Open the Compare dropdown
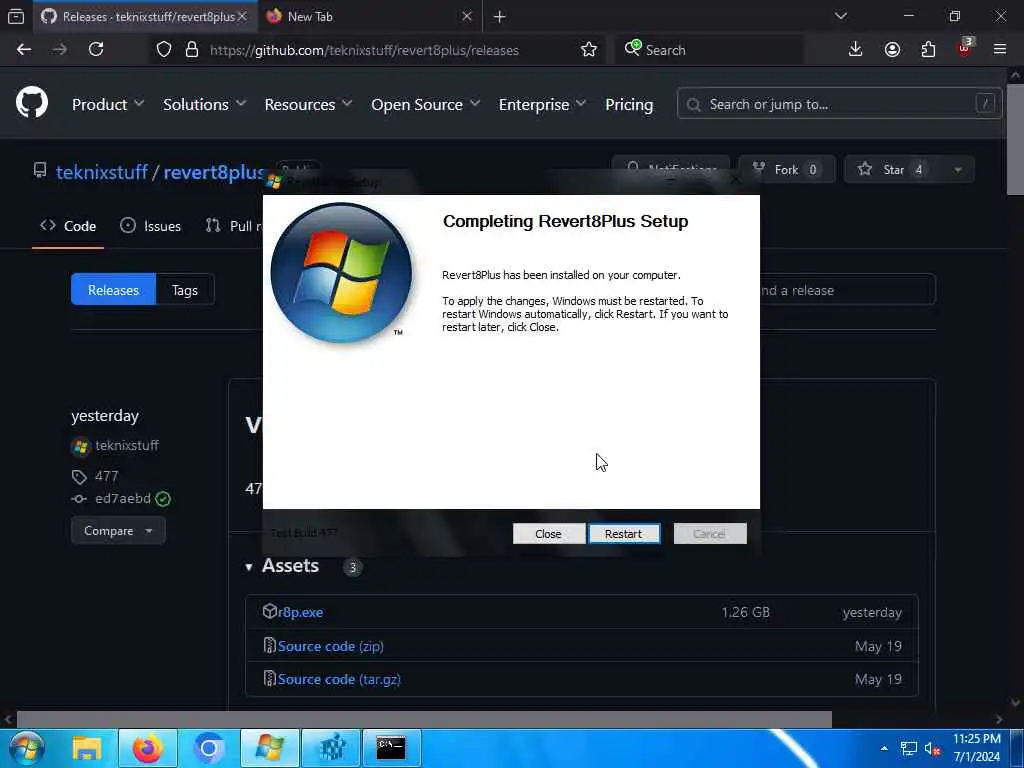This screenshot has height=768, width=1024. pyautogui.click(x=118, y=530)
